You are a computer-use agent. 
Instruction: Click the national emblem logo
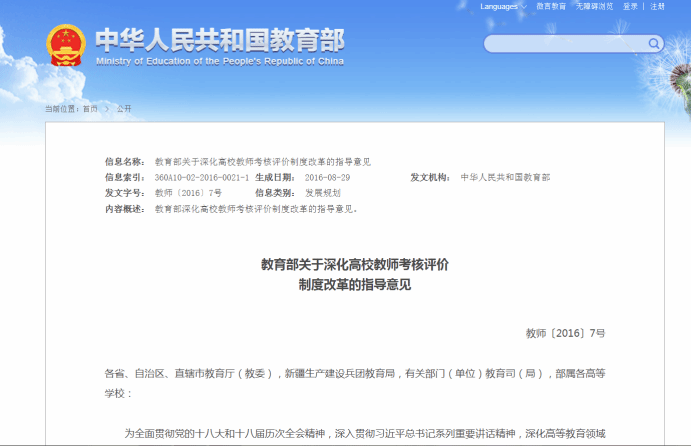click(66, 45)
